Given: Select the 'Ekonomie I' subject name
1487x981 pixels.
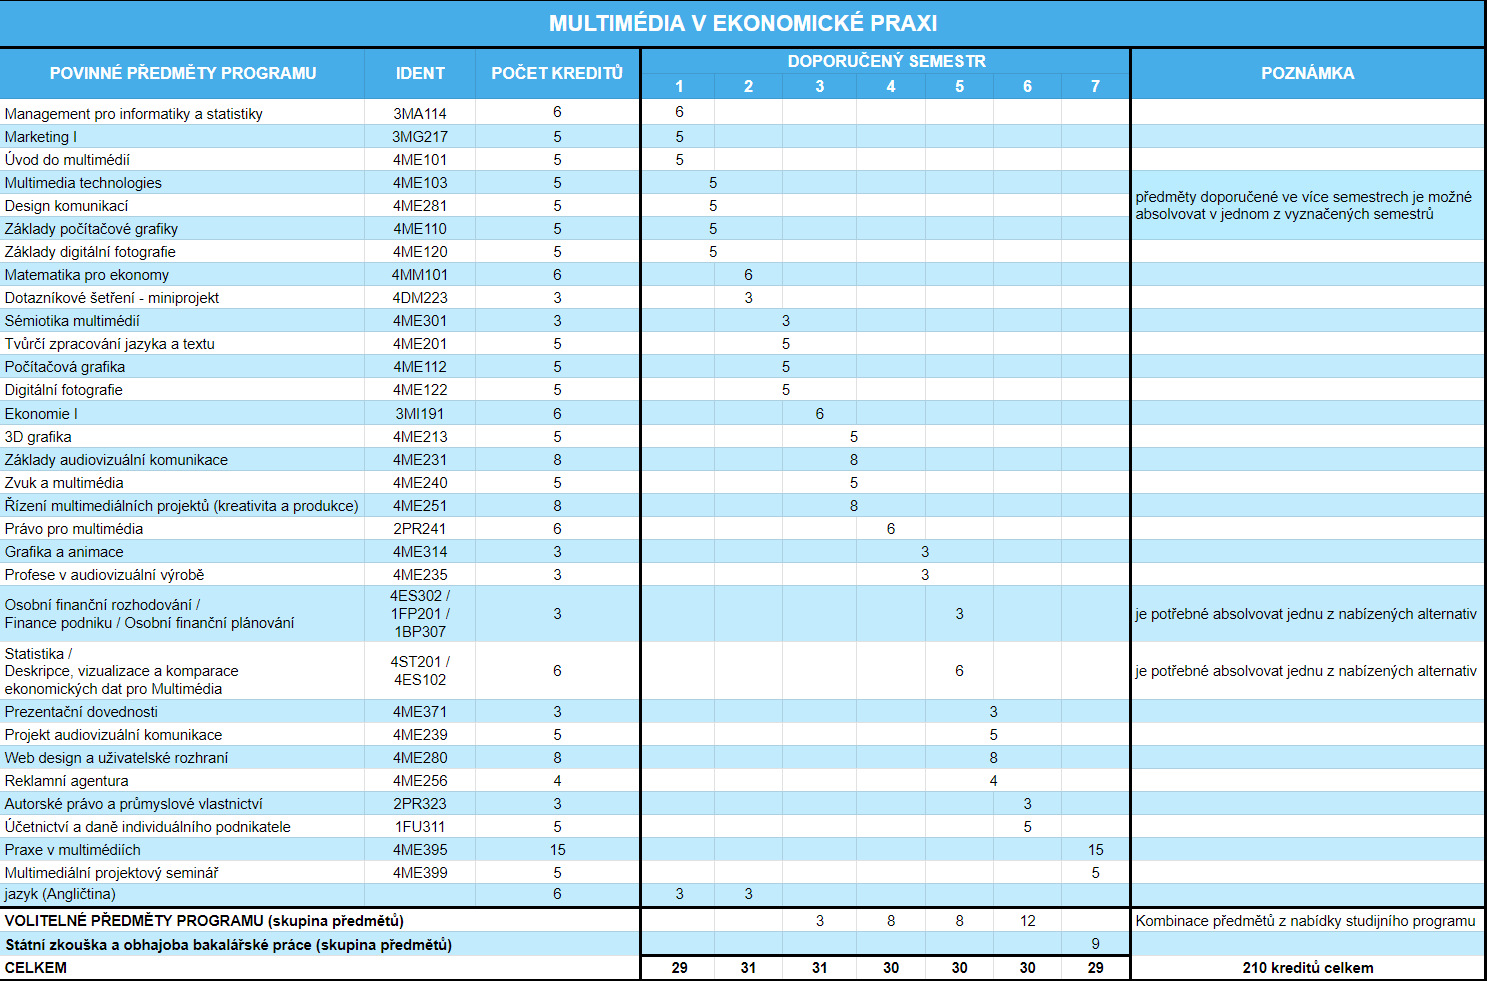Looking at the screenshot, I should point(41,414).
